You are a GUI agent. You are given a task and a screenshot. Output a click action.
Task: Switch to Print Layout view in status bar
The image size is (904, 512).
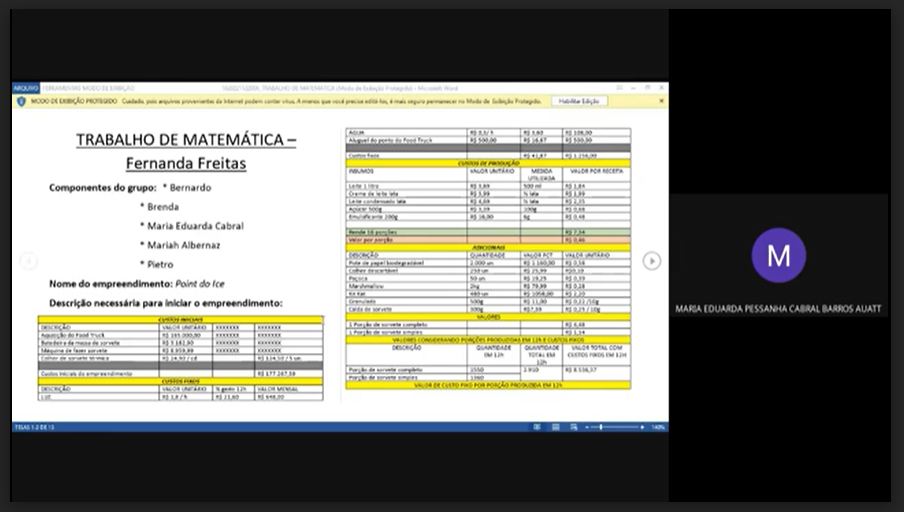(555, 427)
